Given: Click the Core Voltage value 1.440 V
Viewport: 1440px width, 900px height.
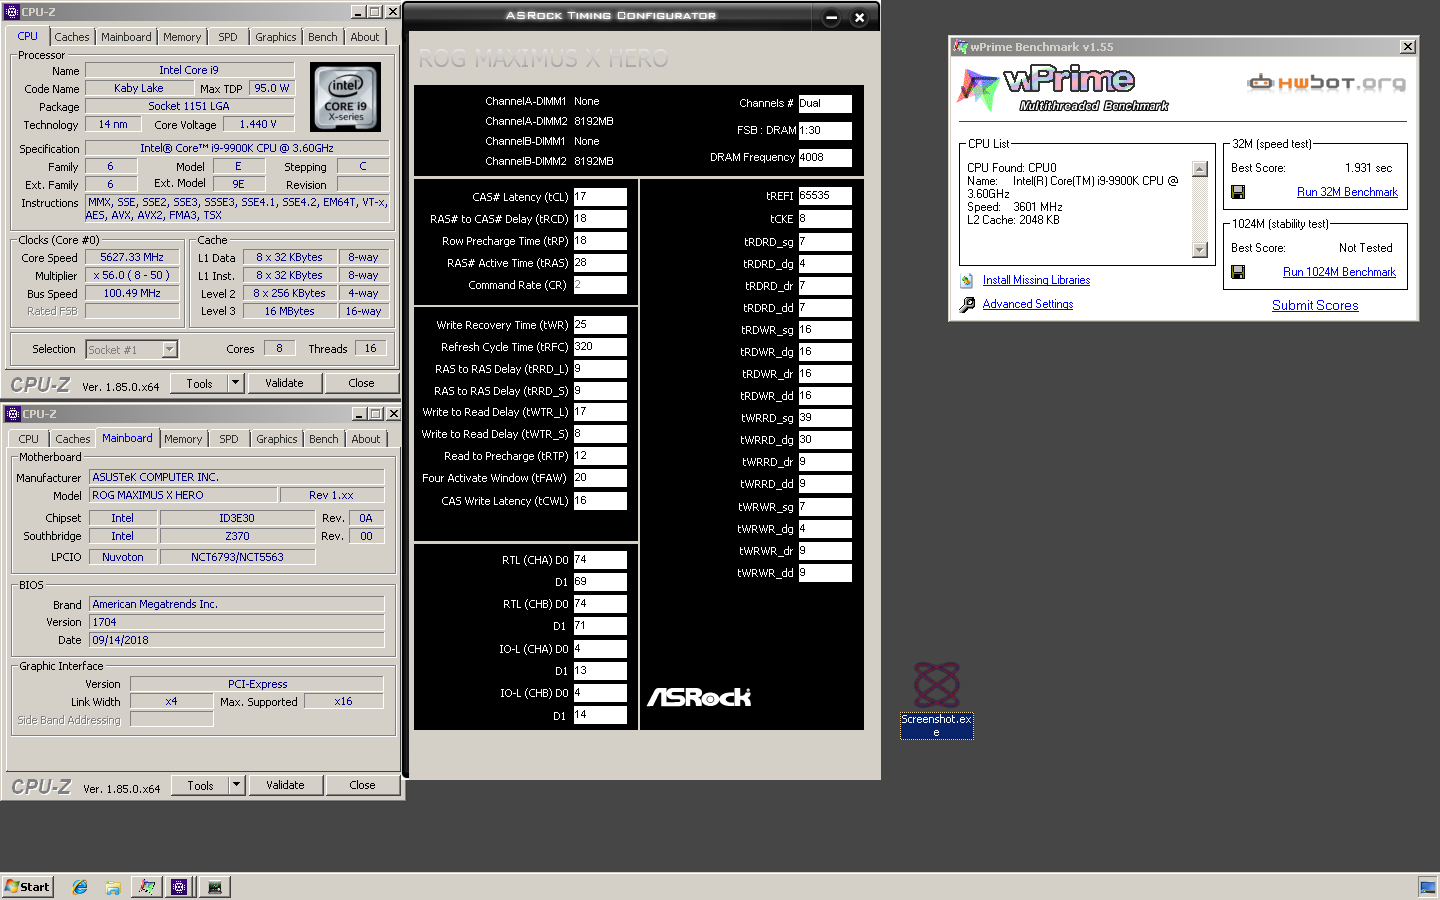Looking at the screenshot, I should click(258, 125).
